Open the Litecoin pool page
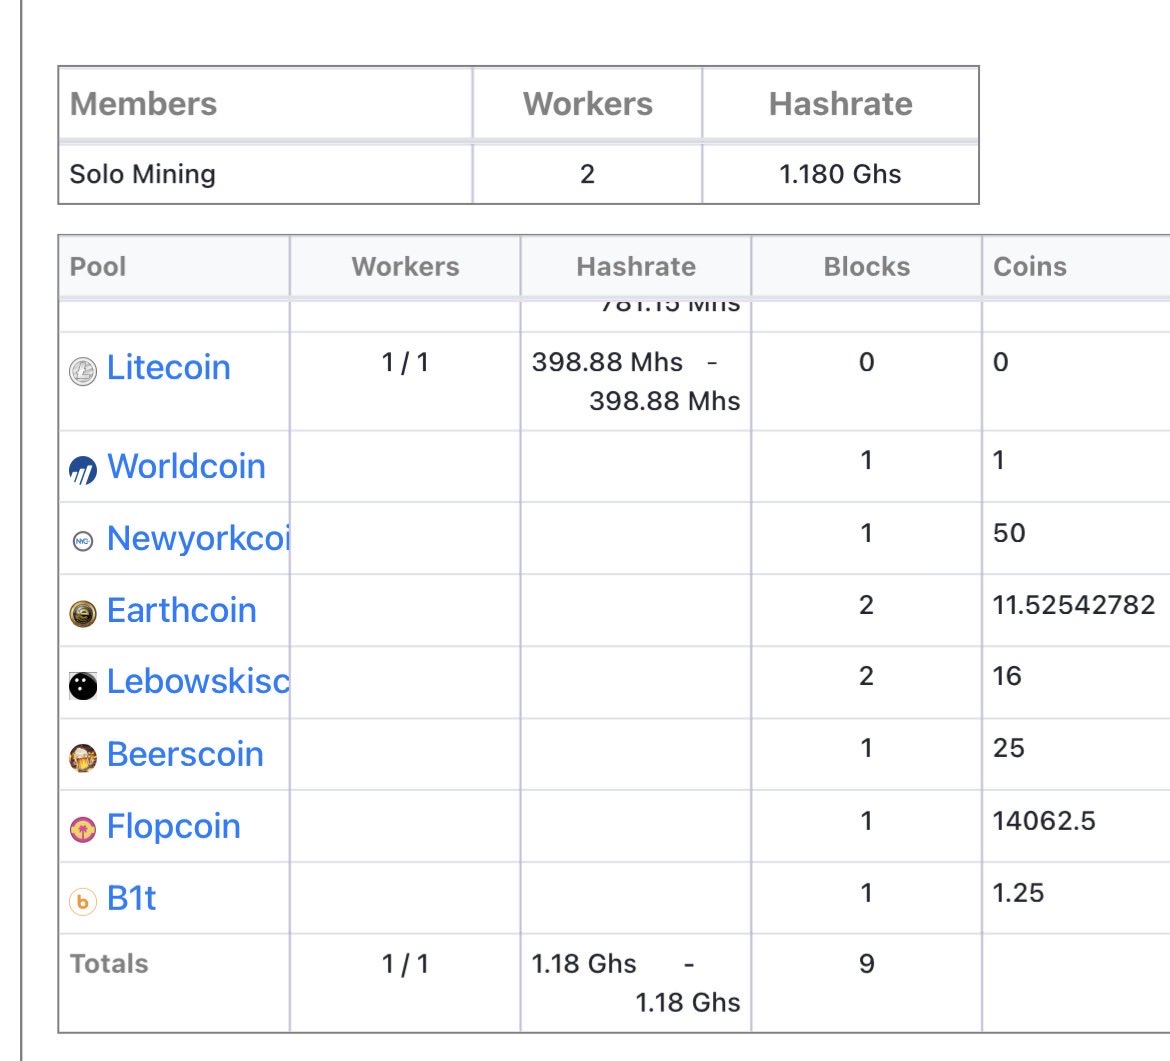1170x1061 pixels. pos(169,369)
